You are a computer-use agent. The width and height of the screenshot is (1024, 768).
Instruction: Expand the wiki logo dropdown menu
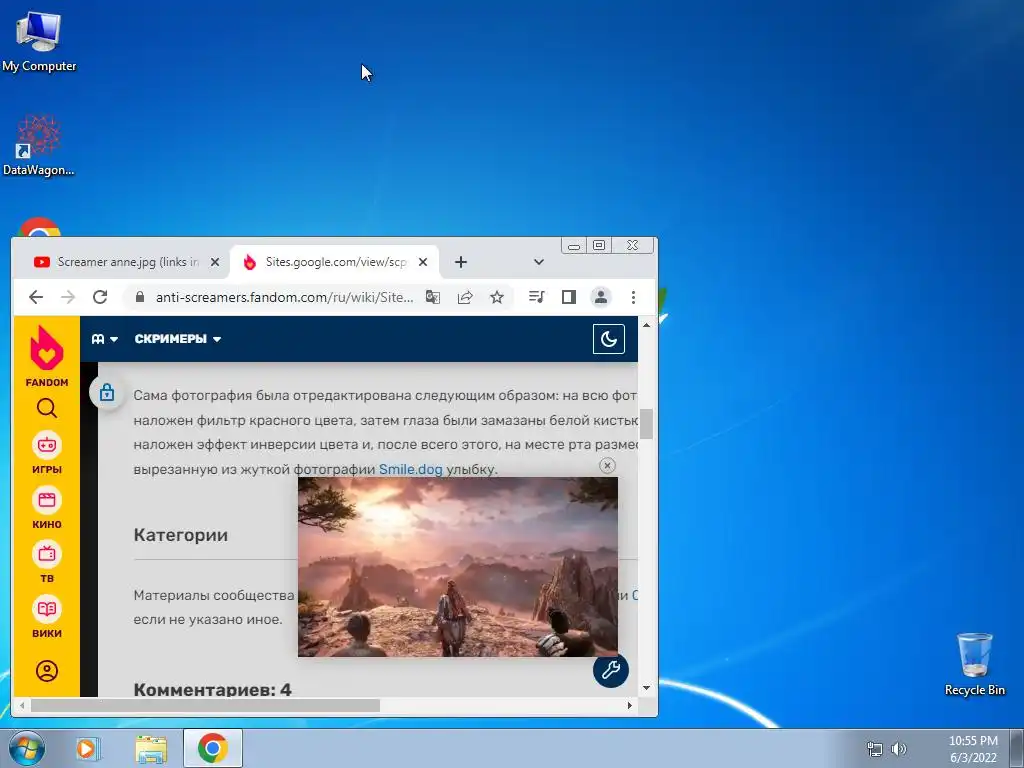click(x=104, y=339)
